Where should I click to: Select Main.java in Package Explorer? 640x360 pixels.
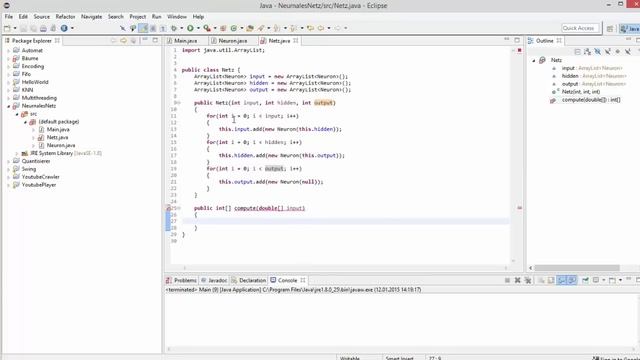pyautogui.click(x=58, y=129)
